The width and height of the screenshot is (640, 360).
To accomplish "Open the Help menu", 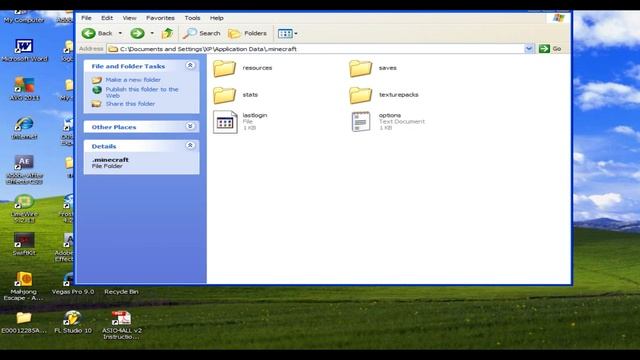I will [216, 18].
